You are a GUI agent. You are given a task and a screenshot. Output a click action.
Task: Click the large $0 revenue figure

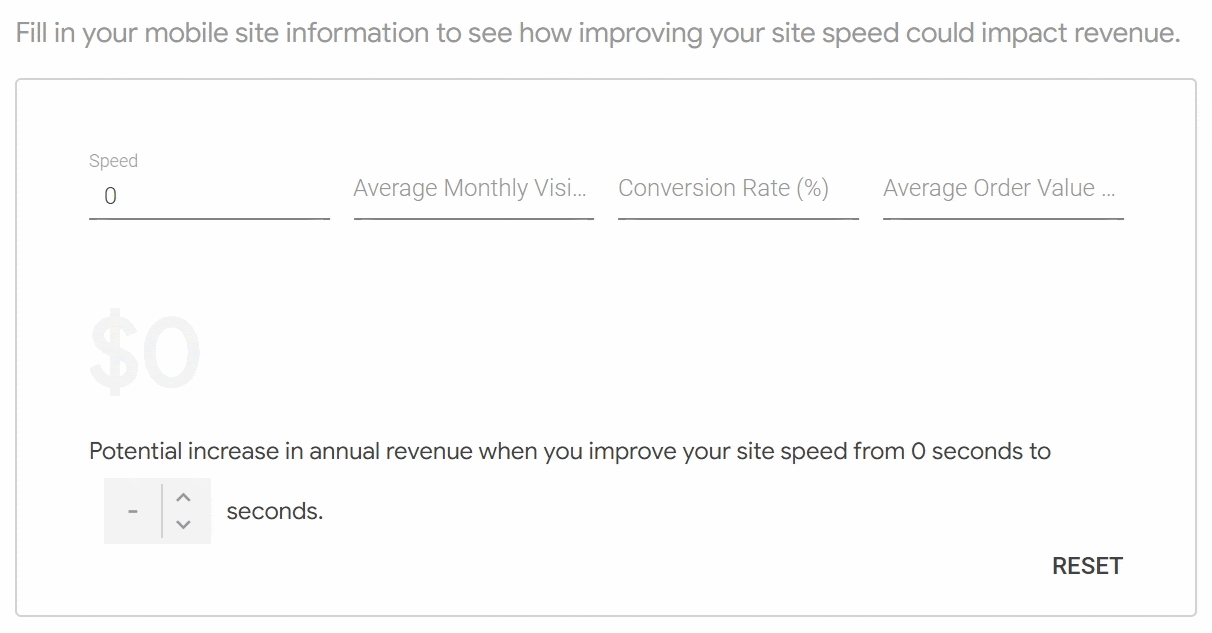(145, 355)
